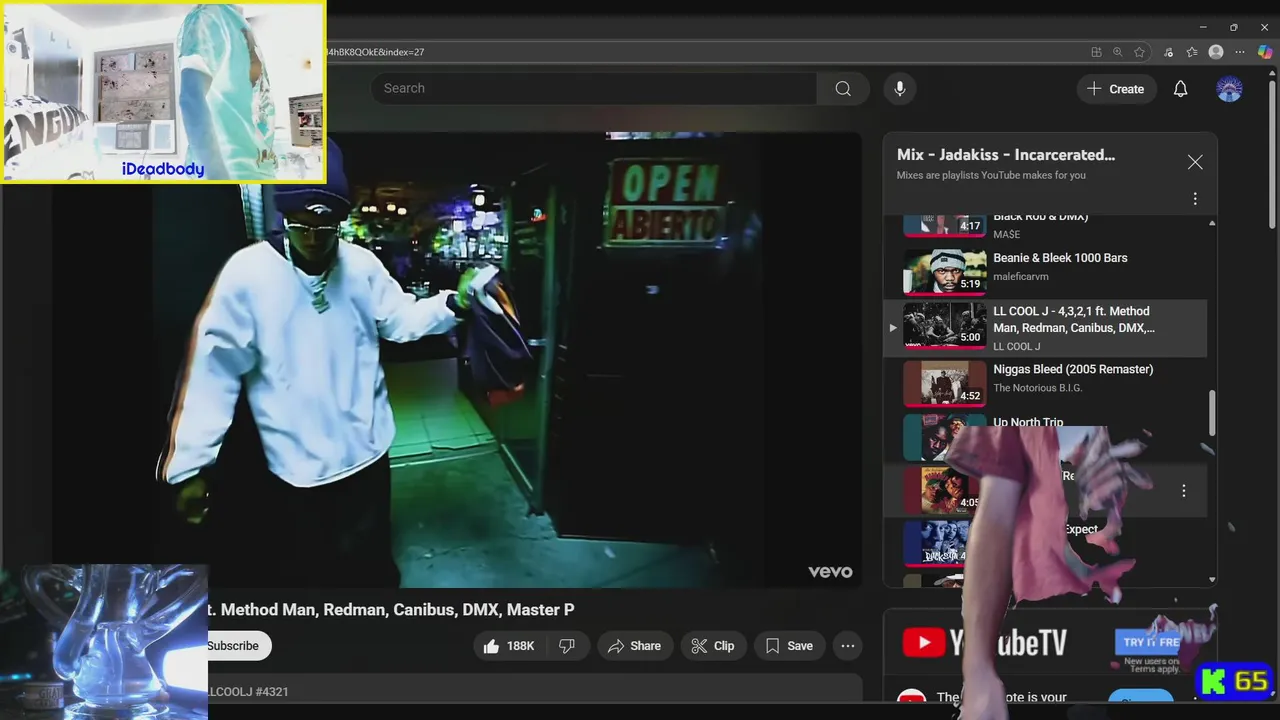Activate voice search microphone icon

click(900, 88)
